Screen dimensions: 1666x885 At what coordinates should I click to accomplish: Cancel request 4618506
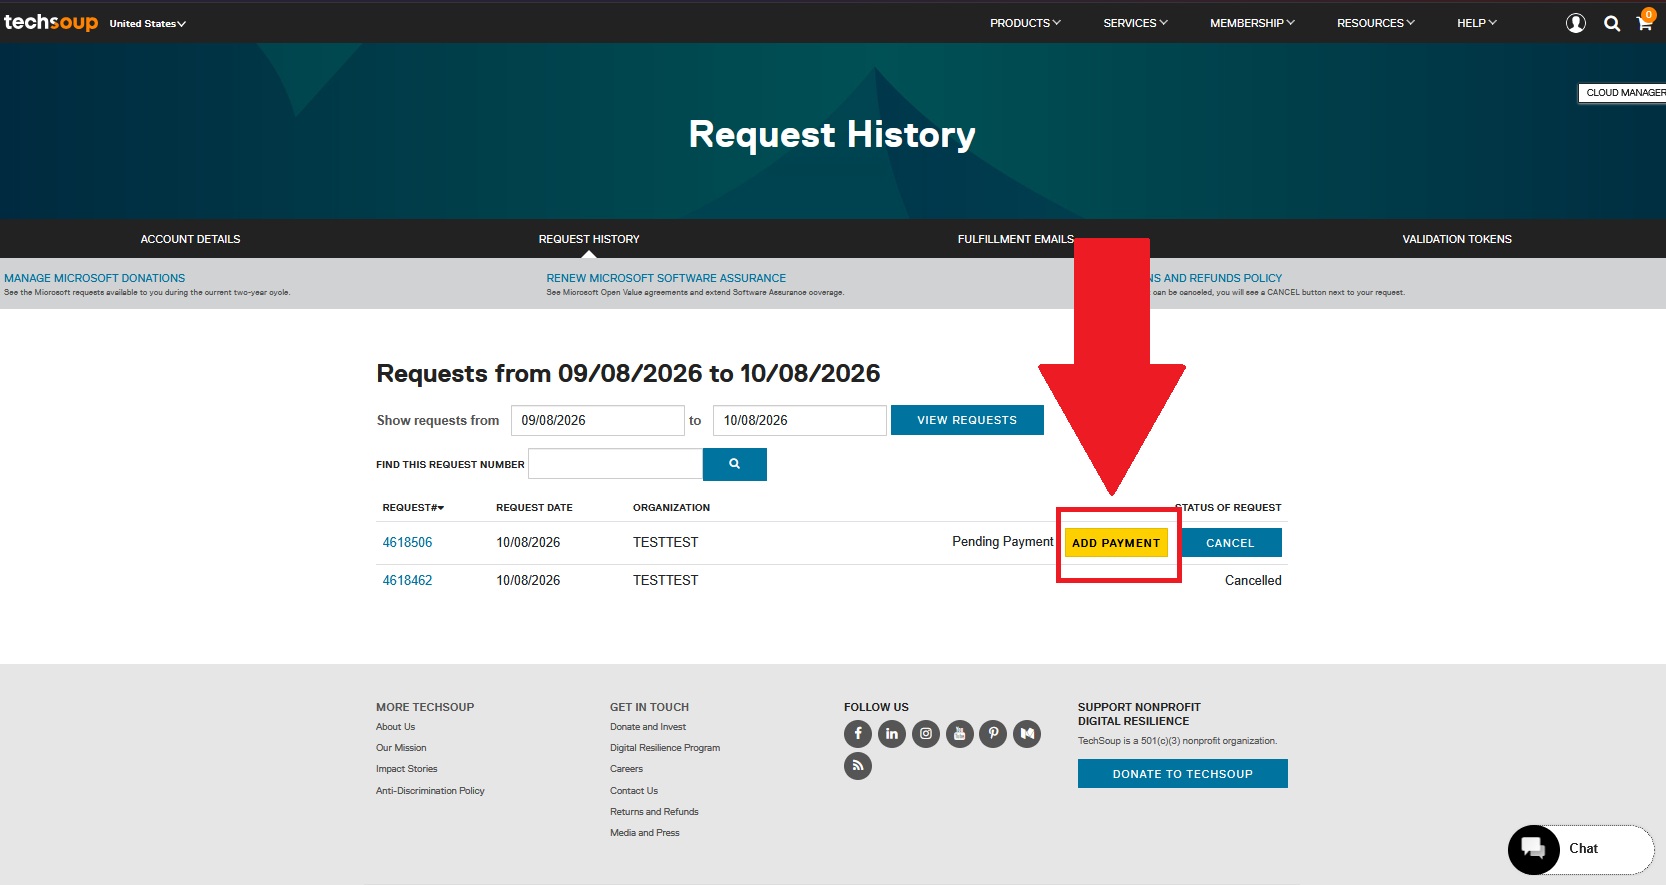pos(1230,543)
